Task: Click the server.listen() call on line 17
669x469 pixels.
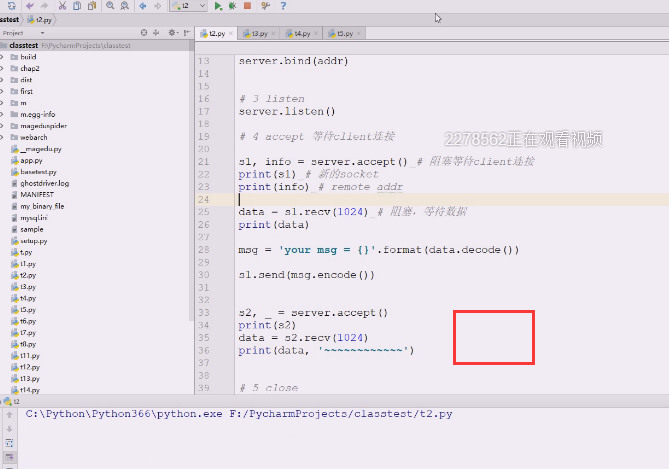Action: [x=287, y=112]
